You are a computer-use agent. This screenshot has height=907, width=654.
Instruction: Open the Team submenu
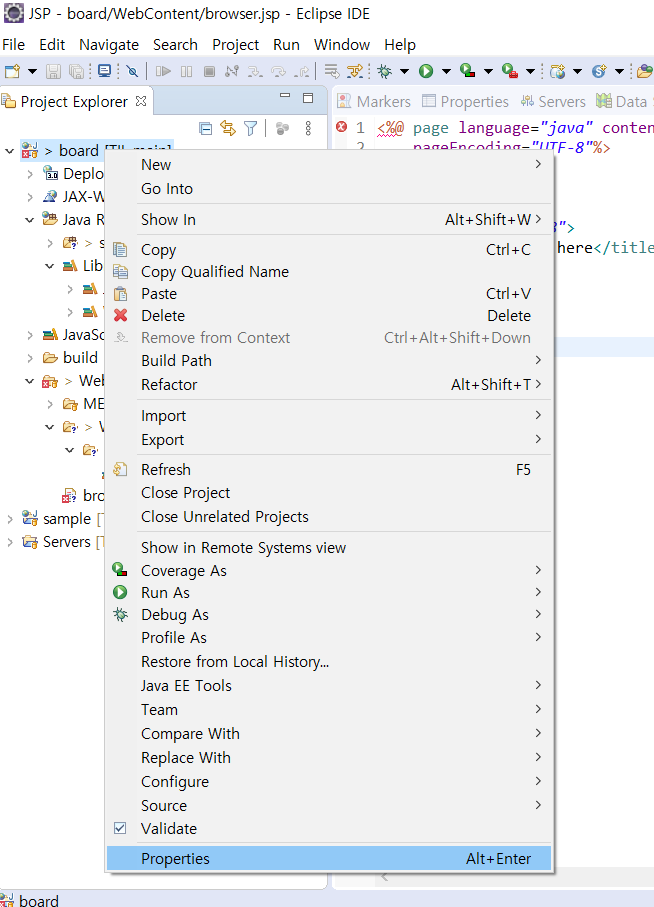click(x=330, y=709)
